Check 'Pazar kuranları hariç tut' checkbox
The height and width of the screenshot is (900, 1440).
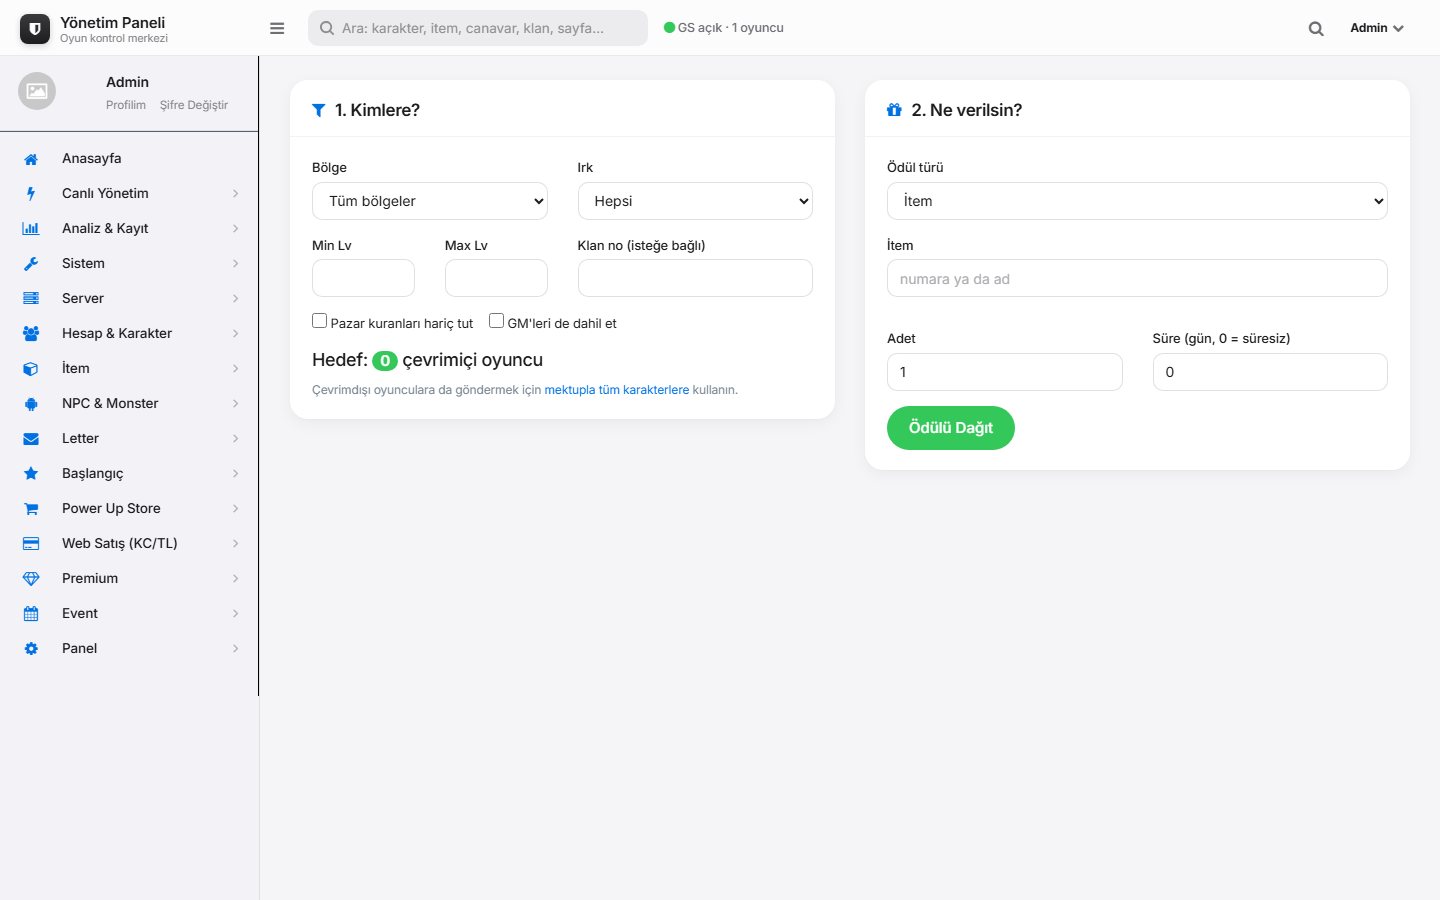click(320, 321)
